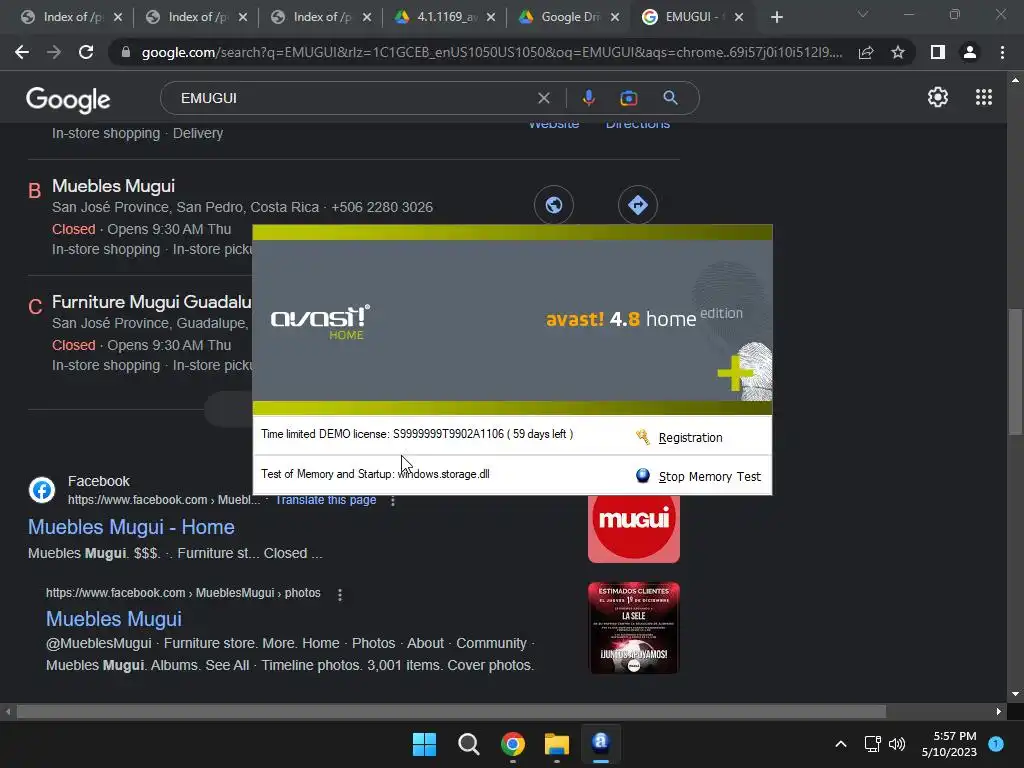Image resolution: width=1024 pixels, height=768 pixels.
Task: Get directions to Muebles Mugui
Action: (x=637, y=205)
